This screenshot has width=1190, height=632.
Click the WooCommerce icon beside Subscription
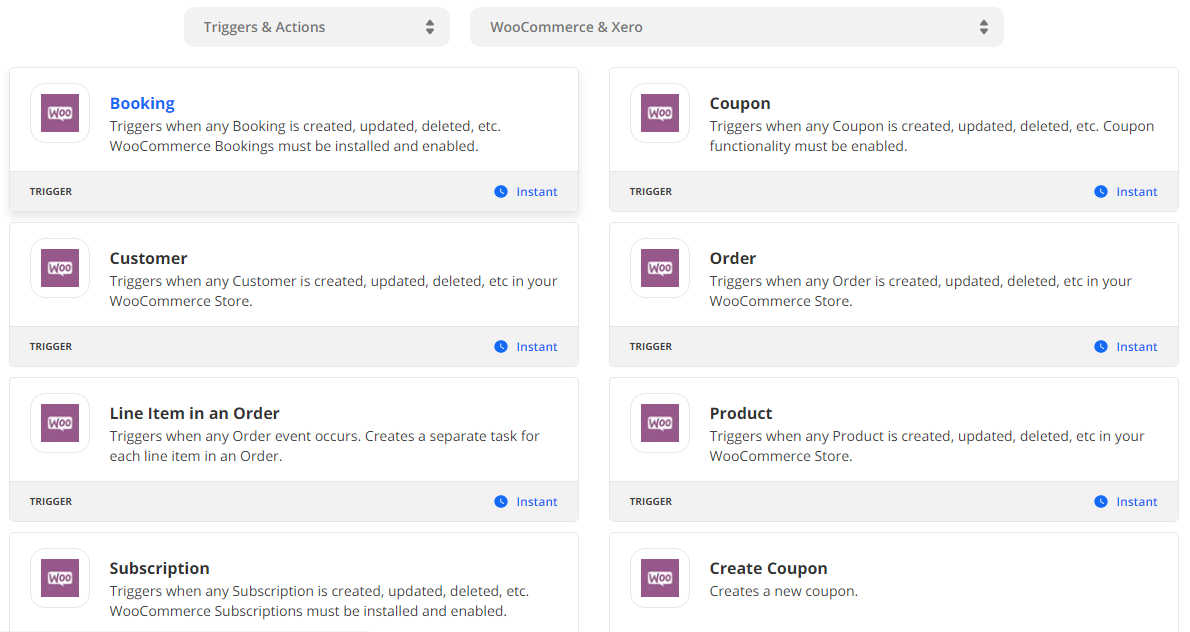point(60,578)
